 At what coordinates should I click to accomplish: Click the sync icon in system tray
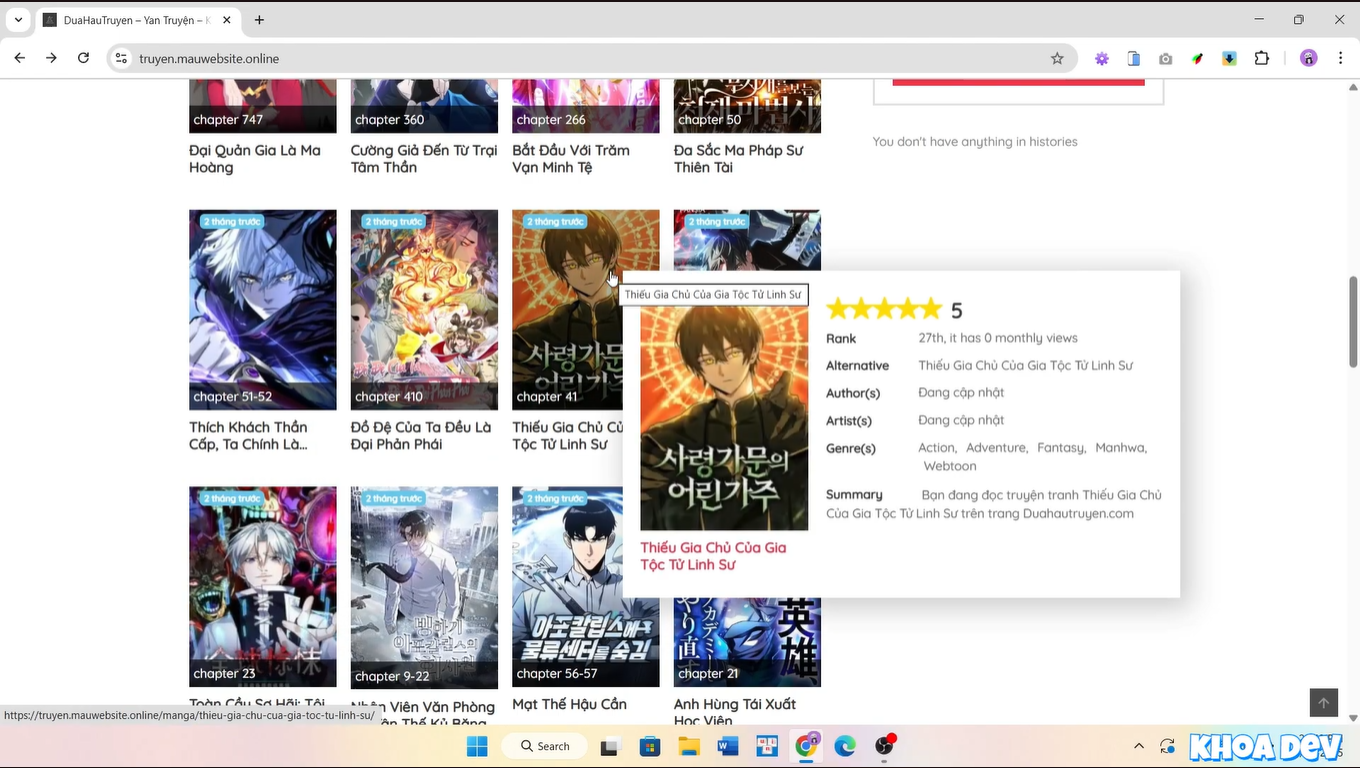point(1167,746)
